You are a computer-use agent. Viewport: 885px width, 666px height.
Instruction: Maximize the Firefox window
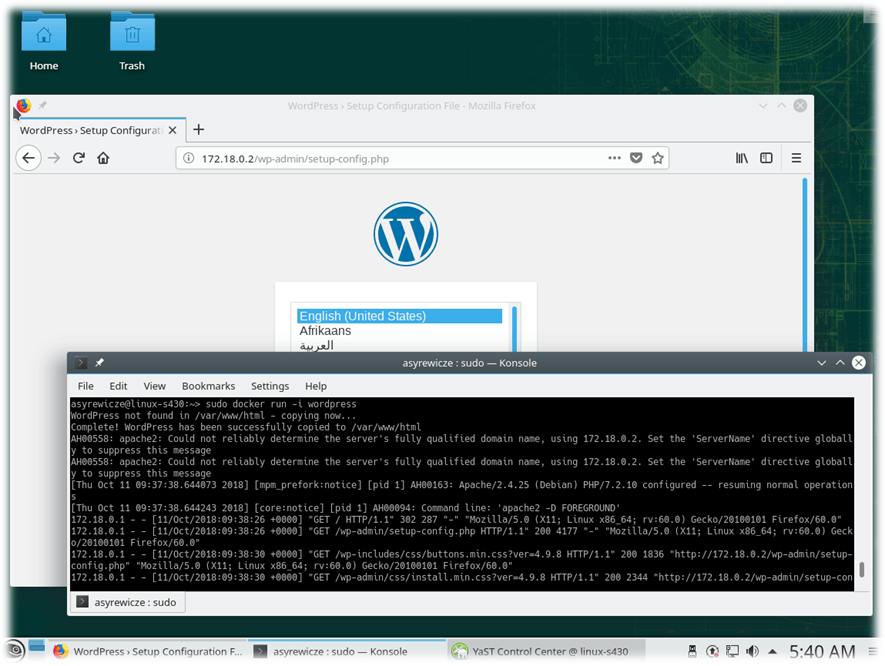click(x=782, y=106)
